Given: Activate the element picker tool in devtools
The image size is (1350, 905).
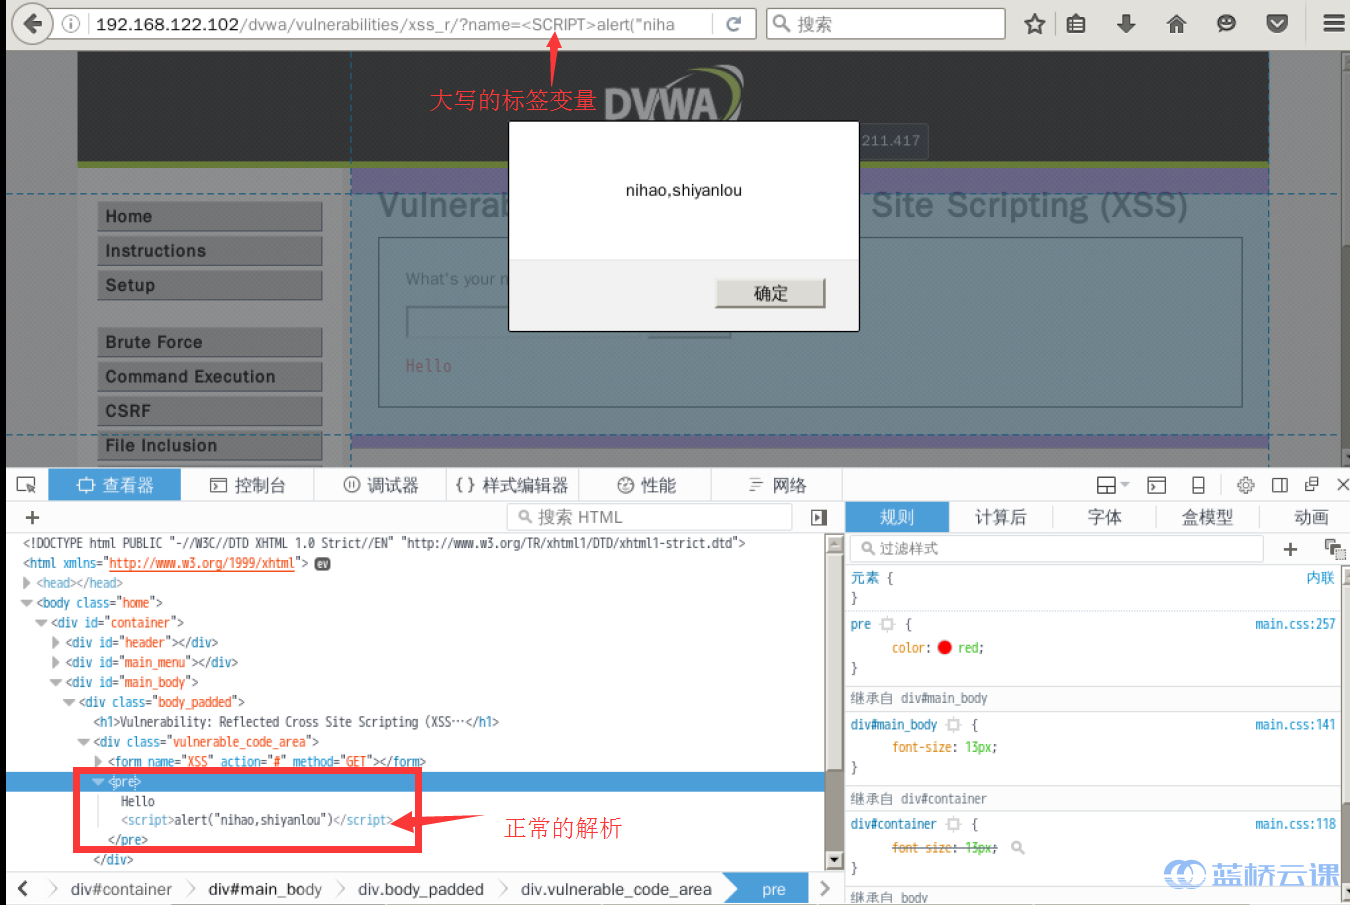Looking at the screenshot, I should [x=27, y=485].
